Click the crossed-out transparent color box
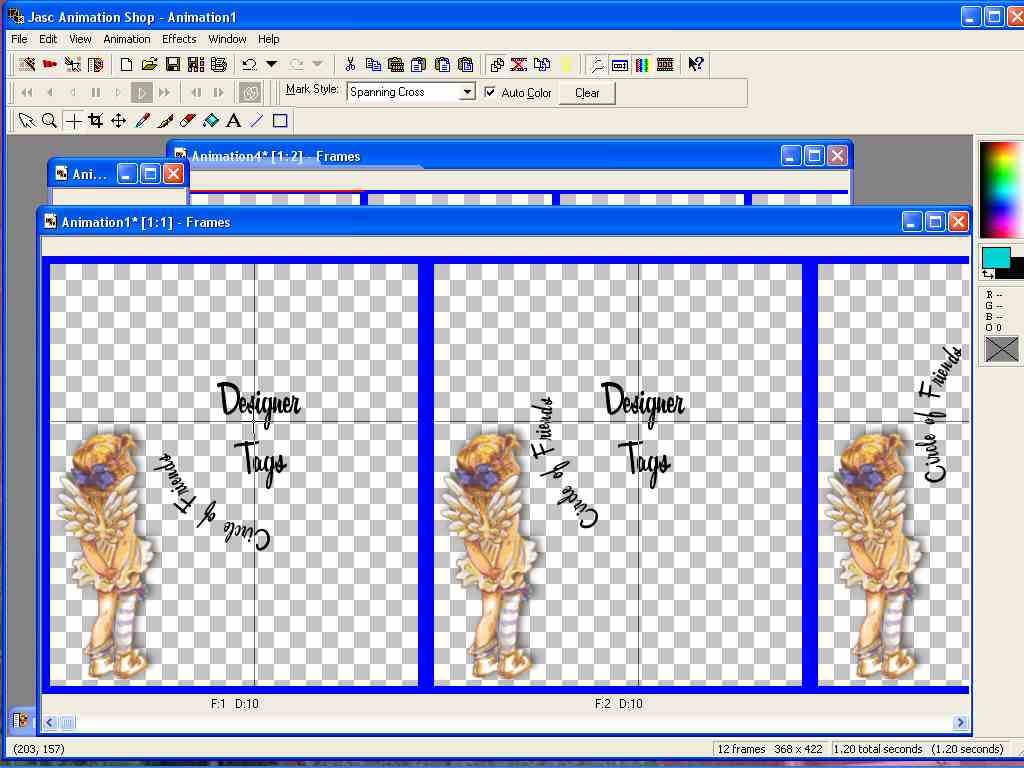Screen dimensions: 1024x768 (x=1001, y=349)
